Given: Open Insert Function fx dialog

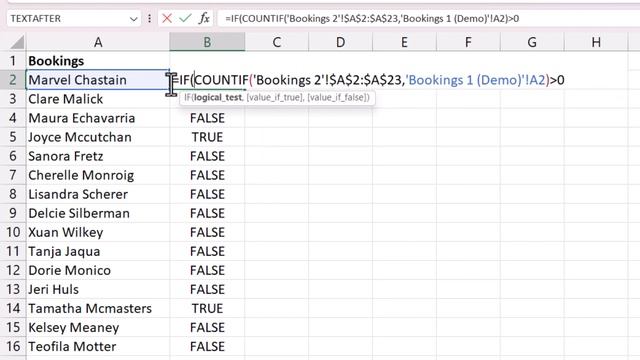Looking at the screenshot, I should coord(204,18).
